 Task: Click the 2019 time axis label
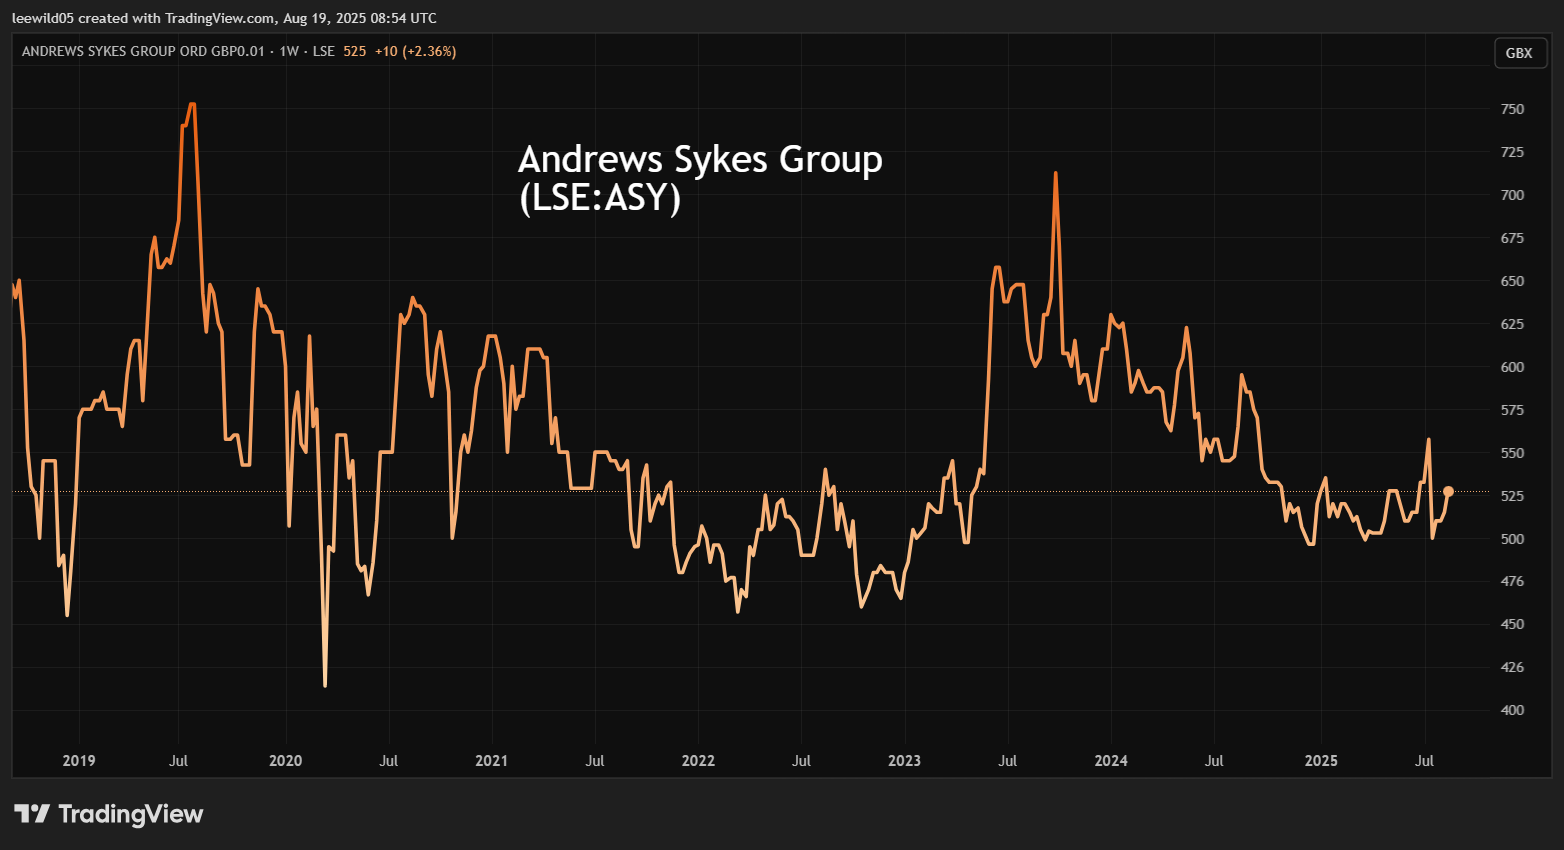[79, 761]
